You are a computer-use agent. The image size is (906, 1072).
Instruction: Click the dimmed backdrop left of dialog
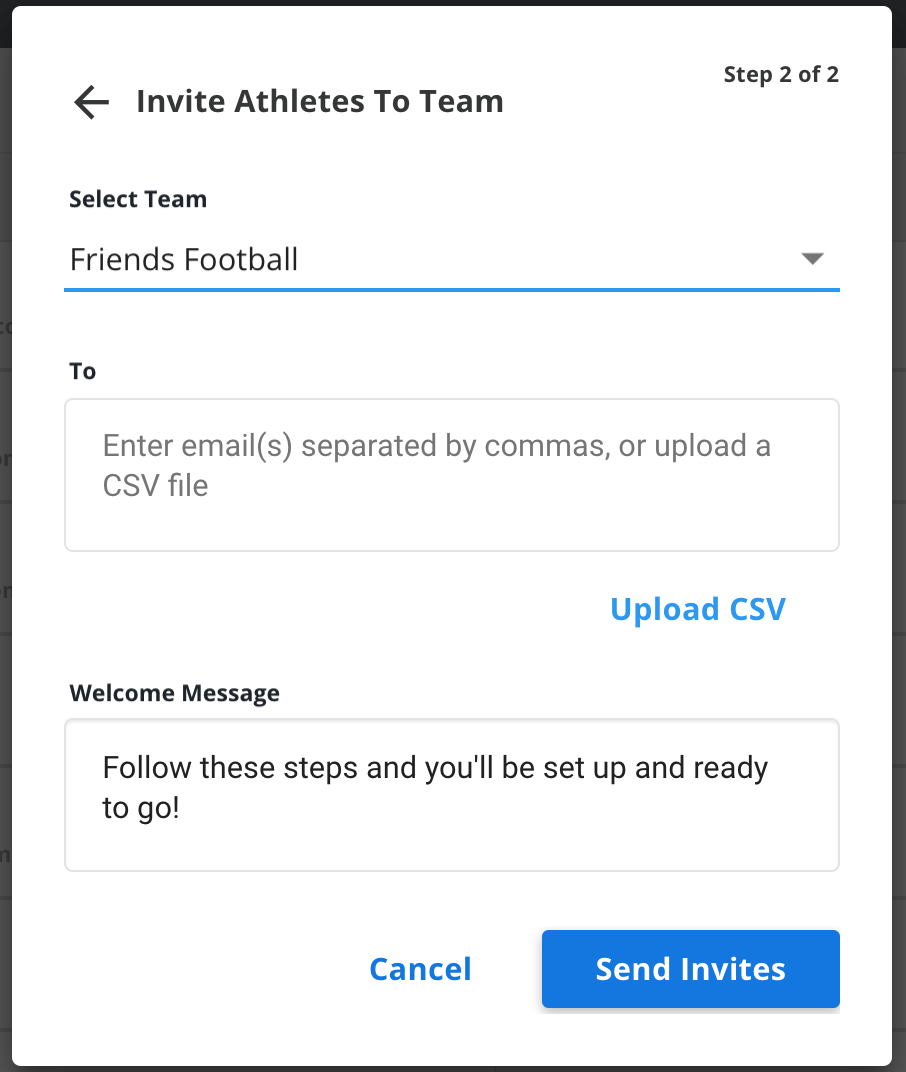[5, 547]
